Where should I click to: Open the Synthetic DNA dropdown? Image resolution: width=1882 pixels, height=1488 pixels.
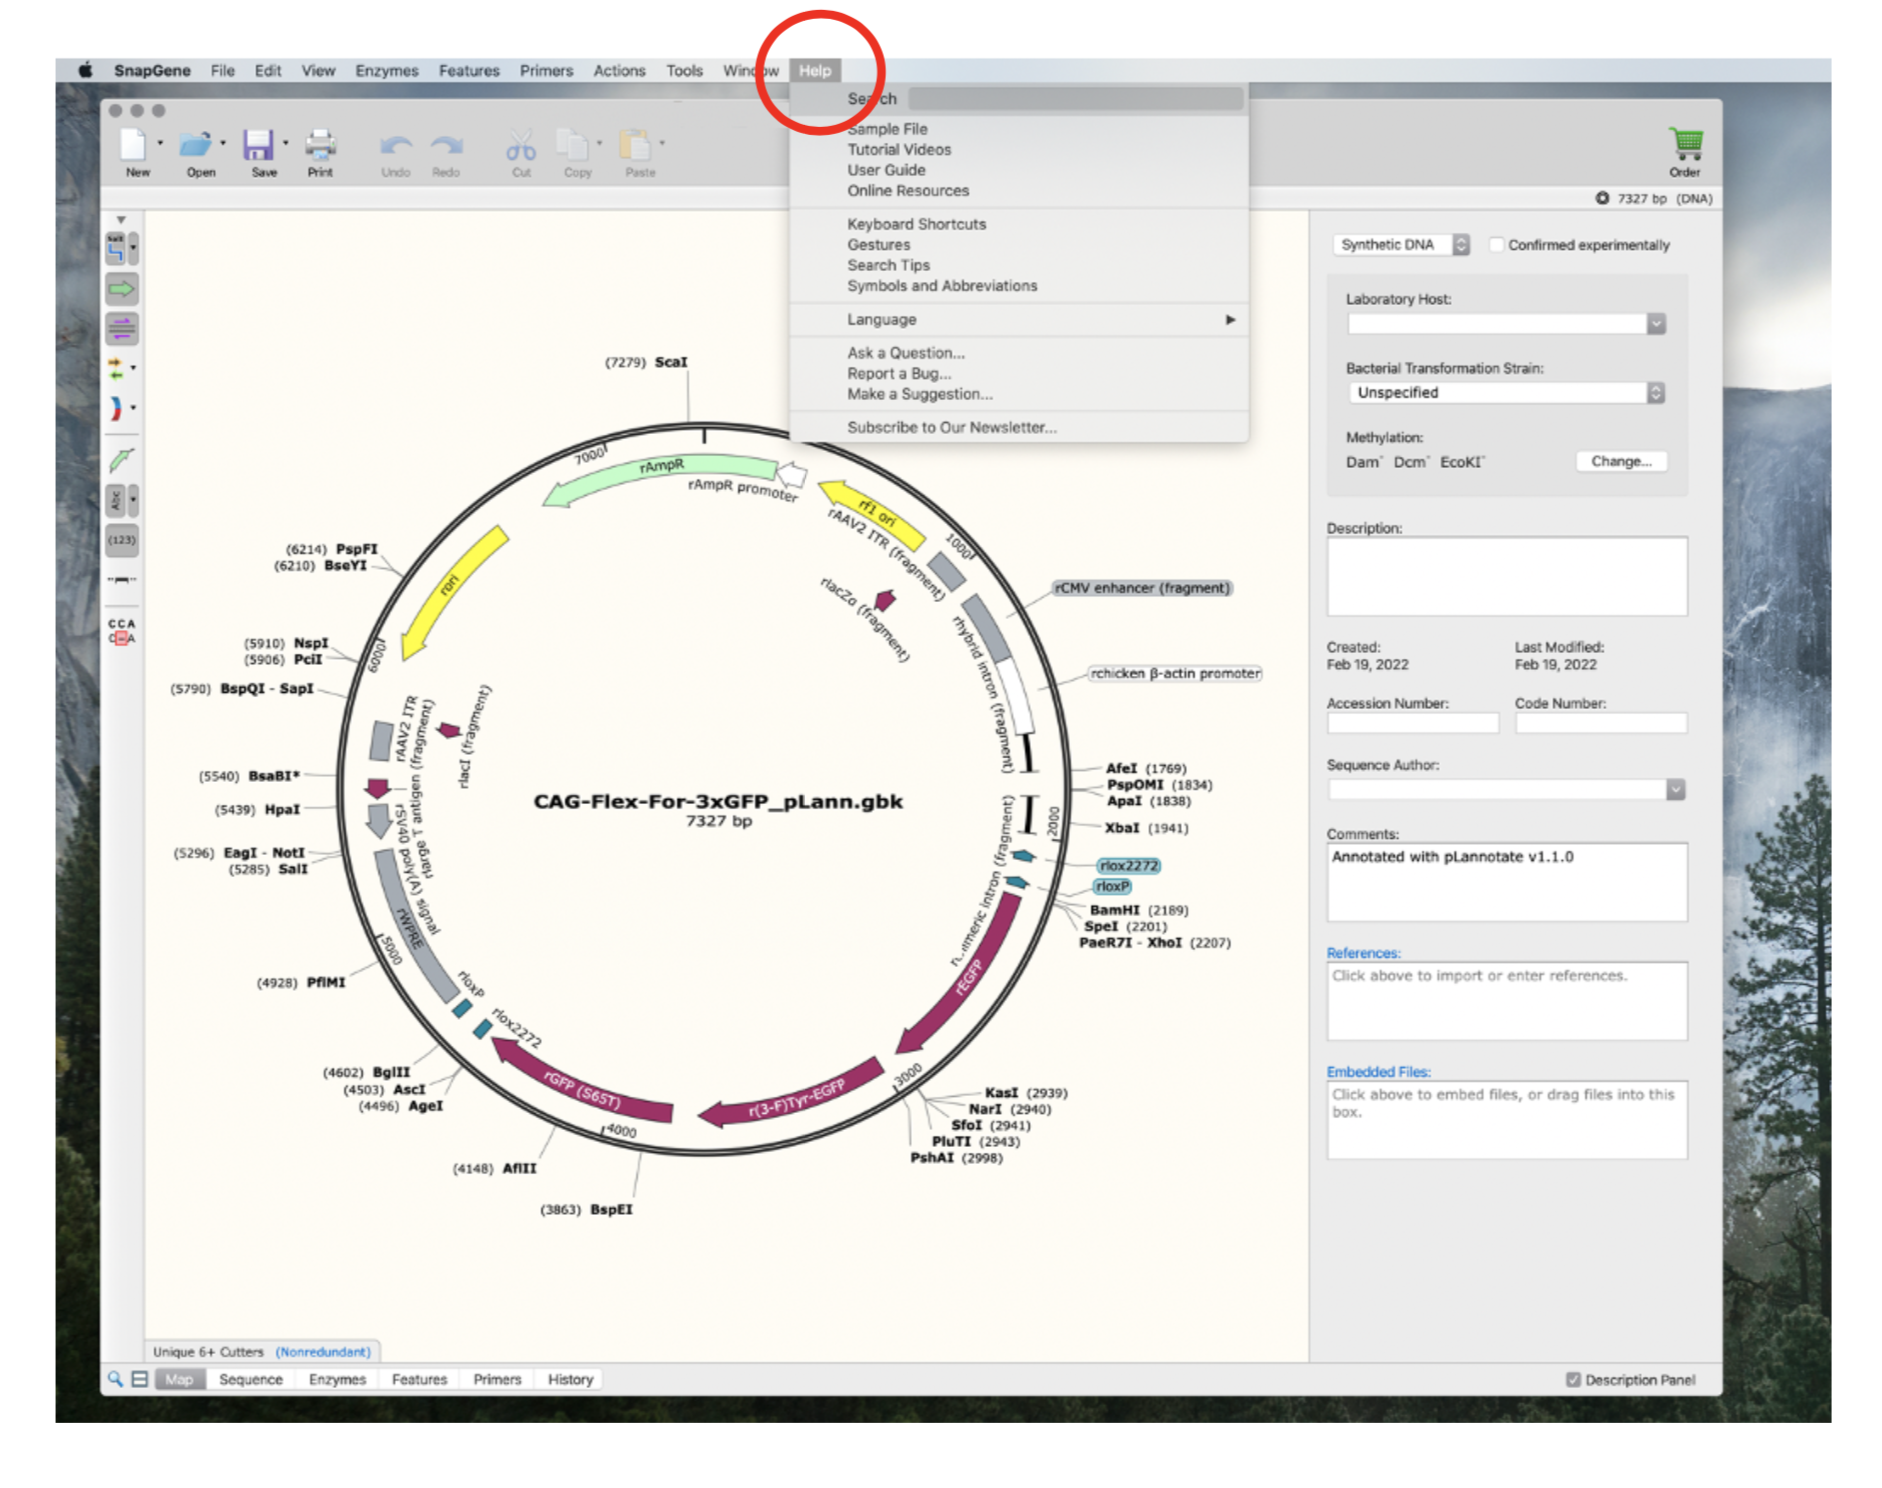(1401, 244)
